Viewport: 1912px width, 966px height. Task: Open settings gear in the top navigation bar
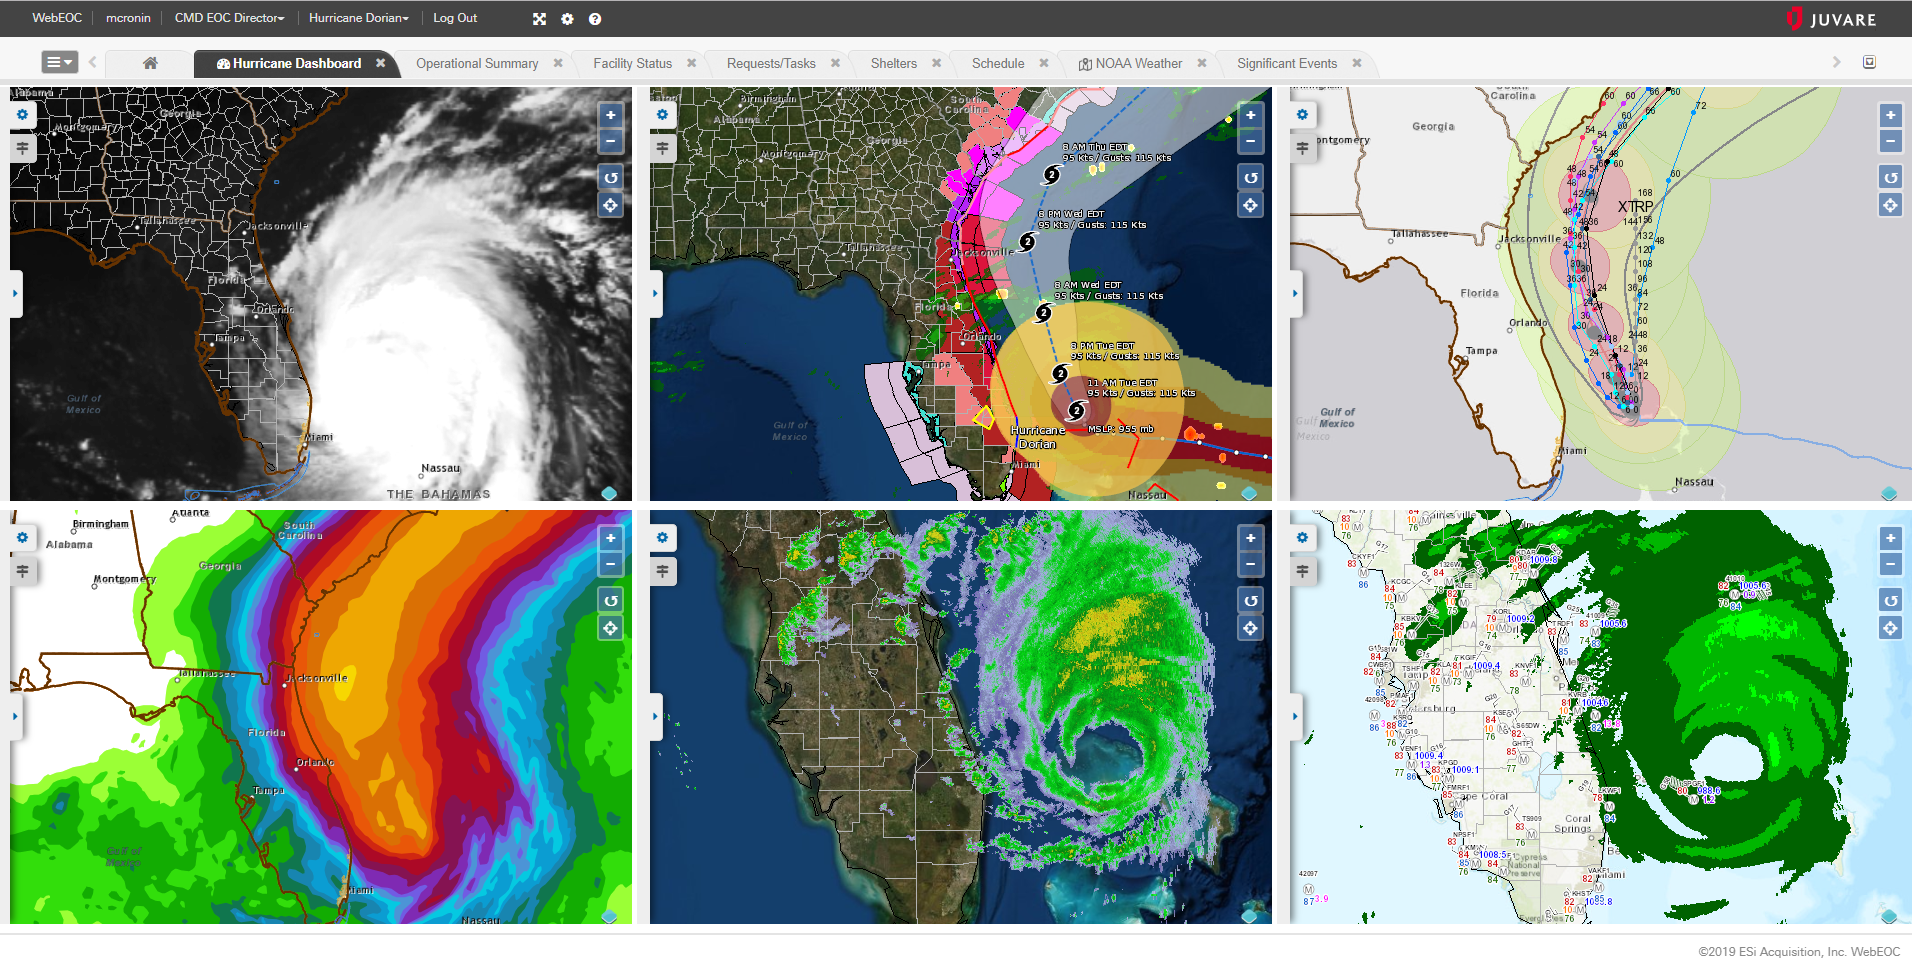click(567, 19)
